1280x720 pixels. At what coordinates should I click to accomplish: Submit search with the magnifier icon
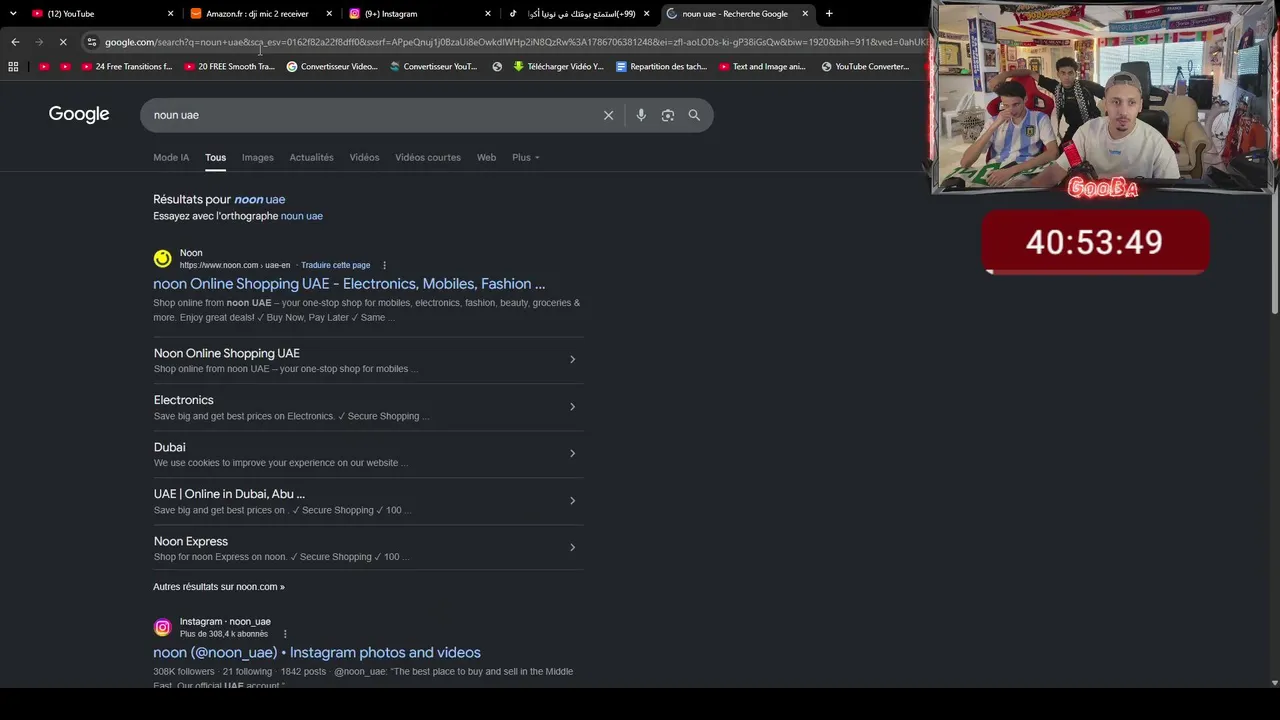tap(694, 115)
